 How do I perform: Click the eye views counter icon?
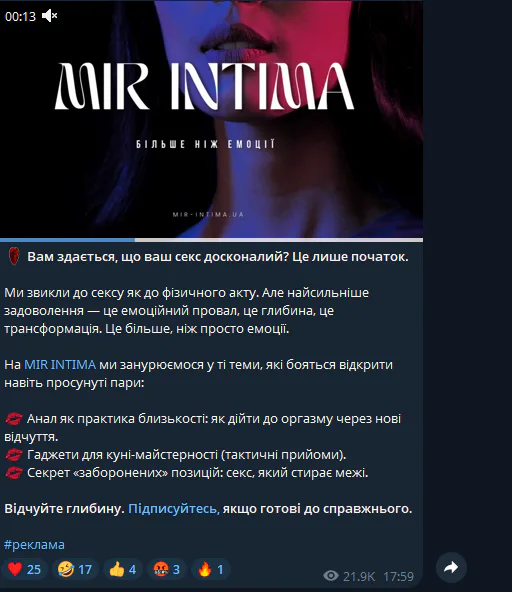331,576
